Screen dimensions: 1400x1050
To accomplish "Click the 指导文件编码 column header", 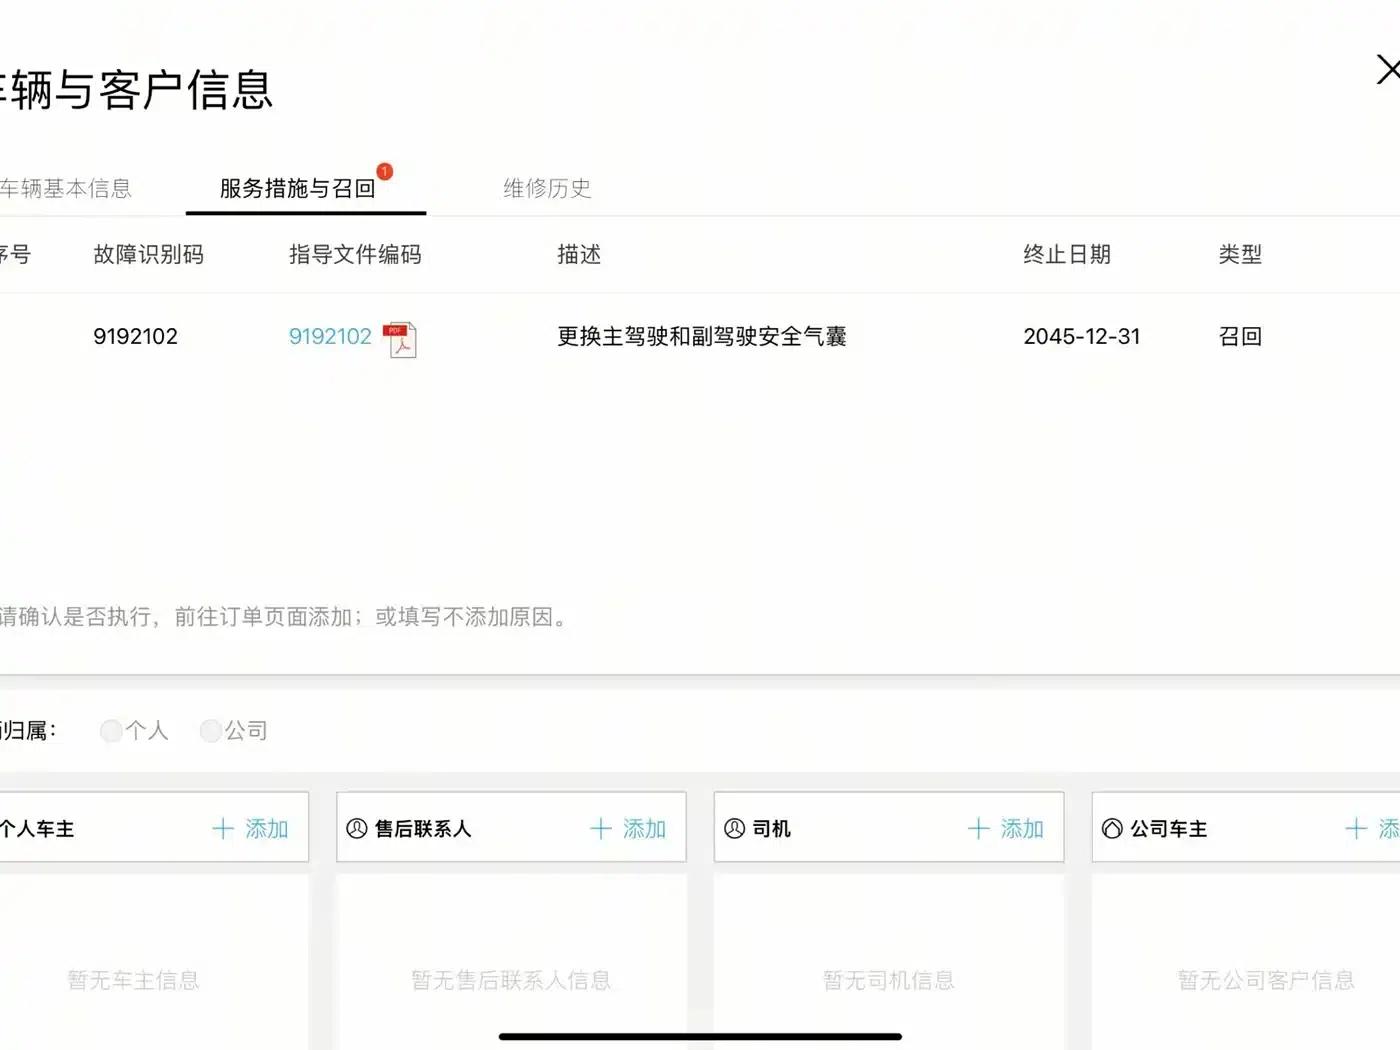I will coord(355,255).
